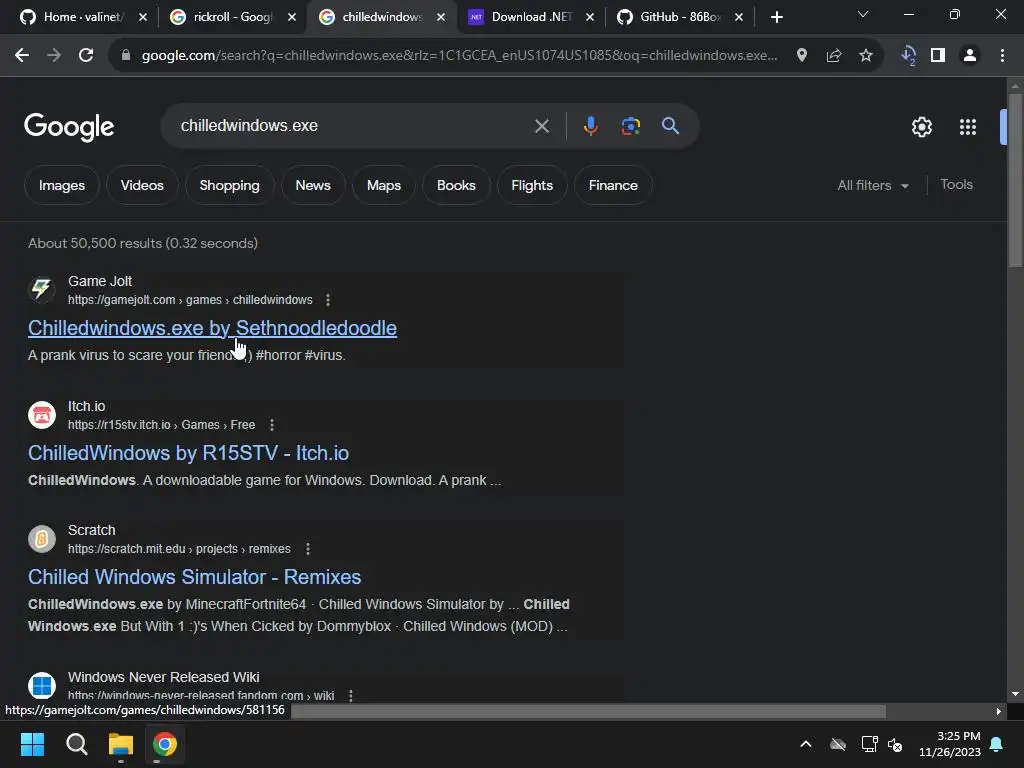Click the horizontal page scrollbar
The image size is (1024, 768).
tap(588, 711)
